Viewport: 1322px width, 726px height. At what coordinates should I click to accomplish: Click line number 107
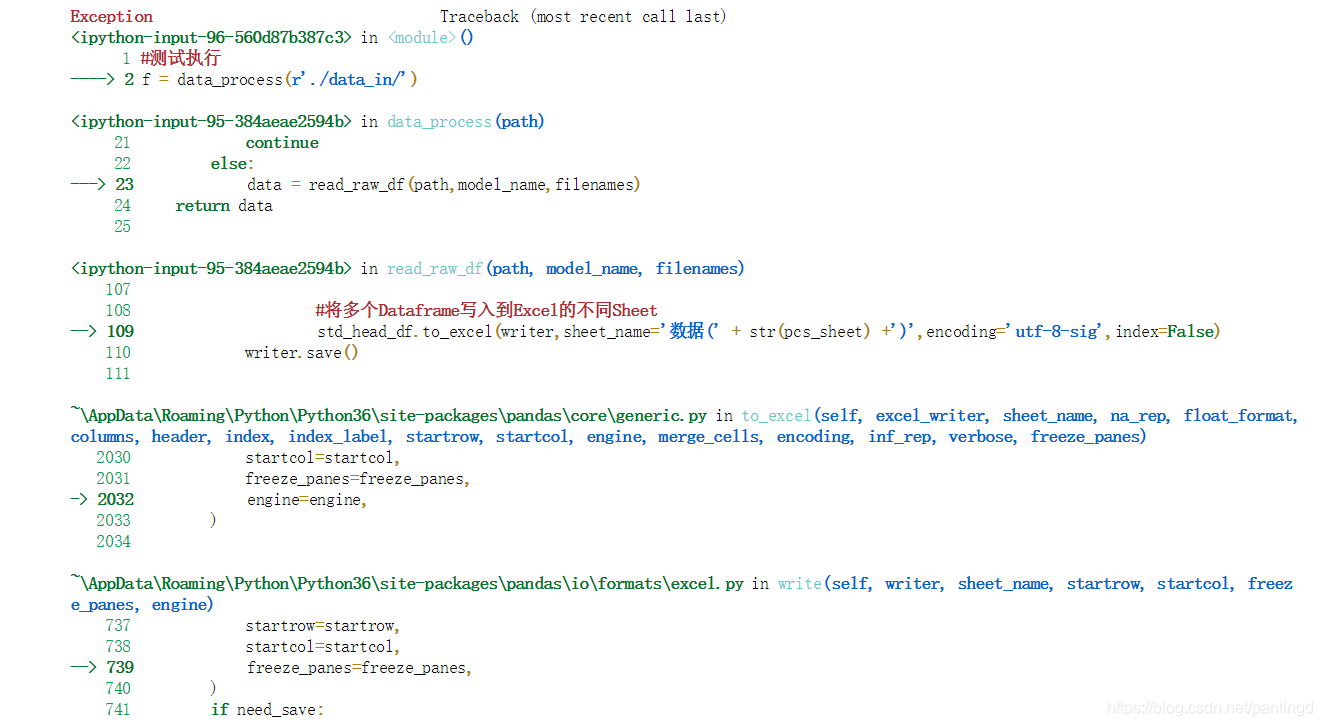pos(118,289)
